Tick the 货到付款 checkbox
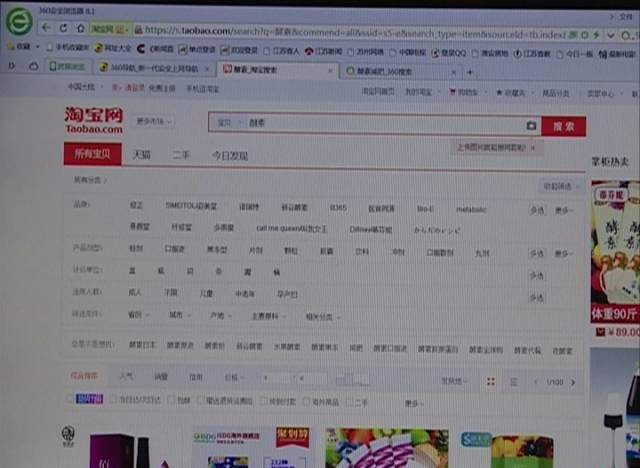 [x=264, y=401]
